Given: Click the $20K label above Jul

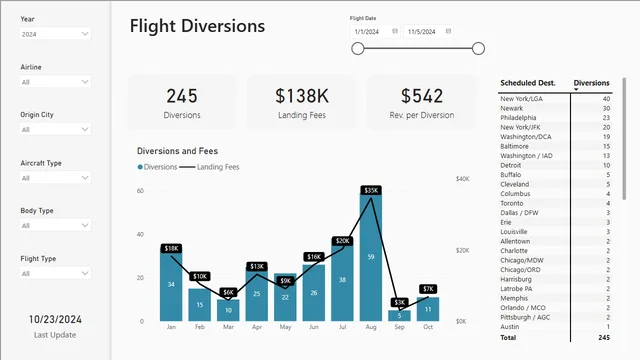Looking at the screenshot, I should [x=342, y=241].
